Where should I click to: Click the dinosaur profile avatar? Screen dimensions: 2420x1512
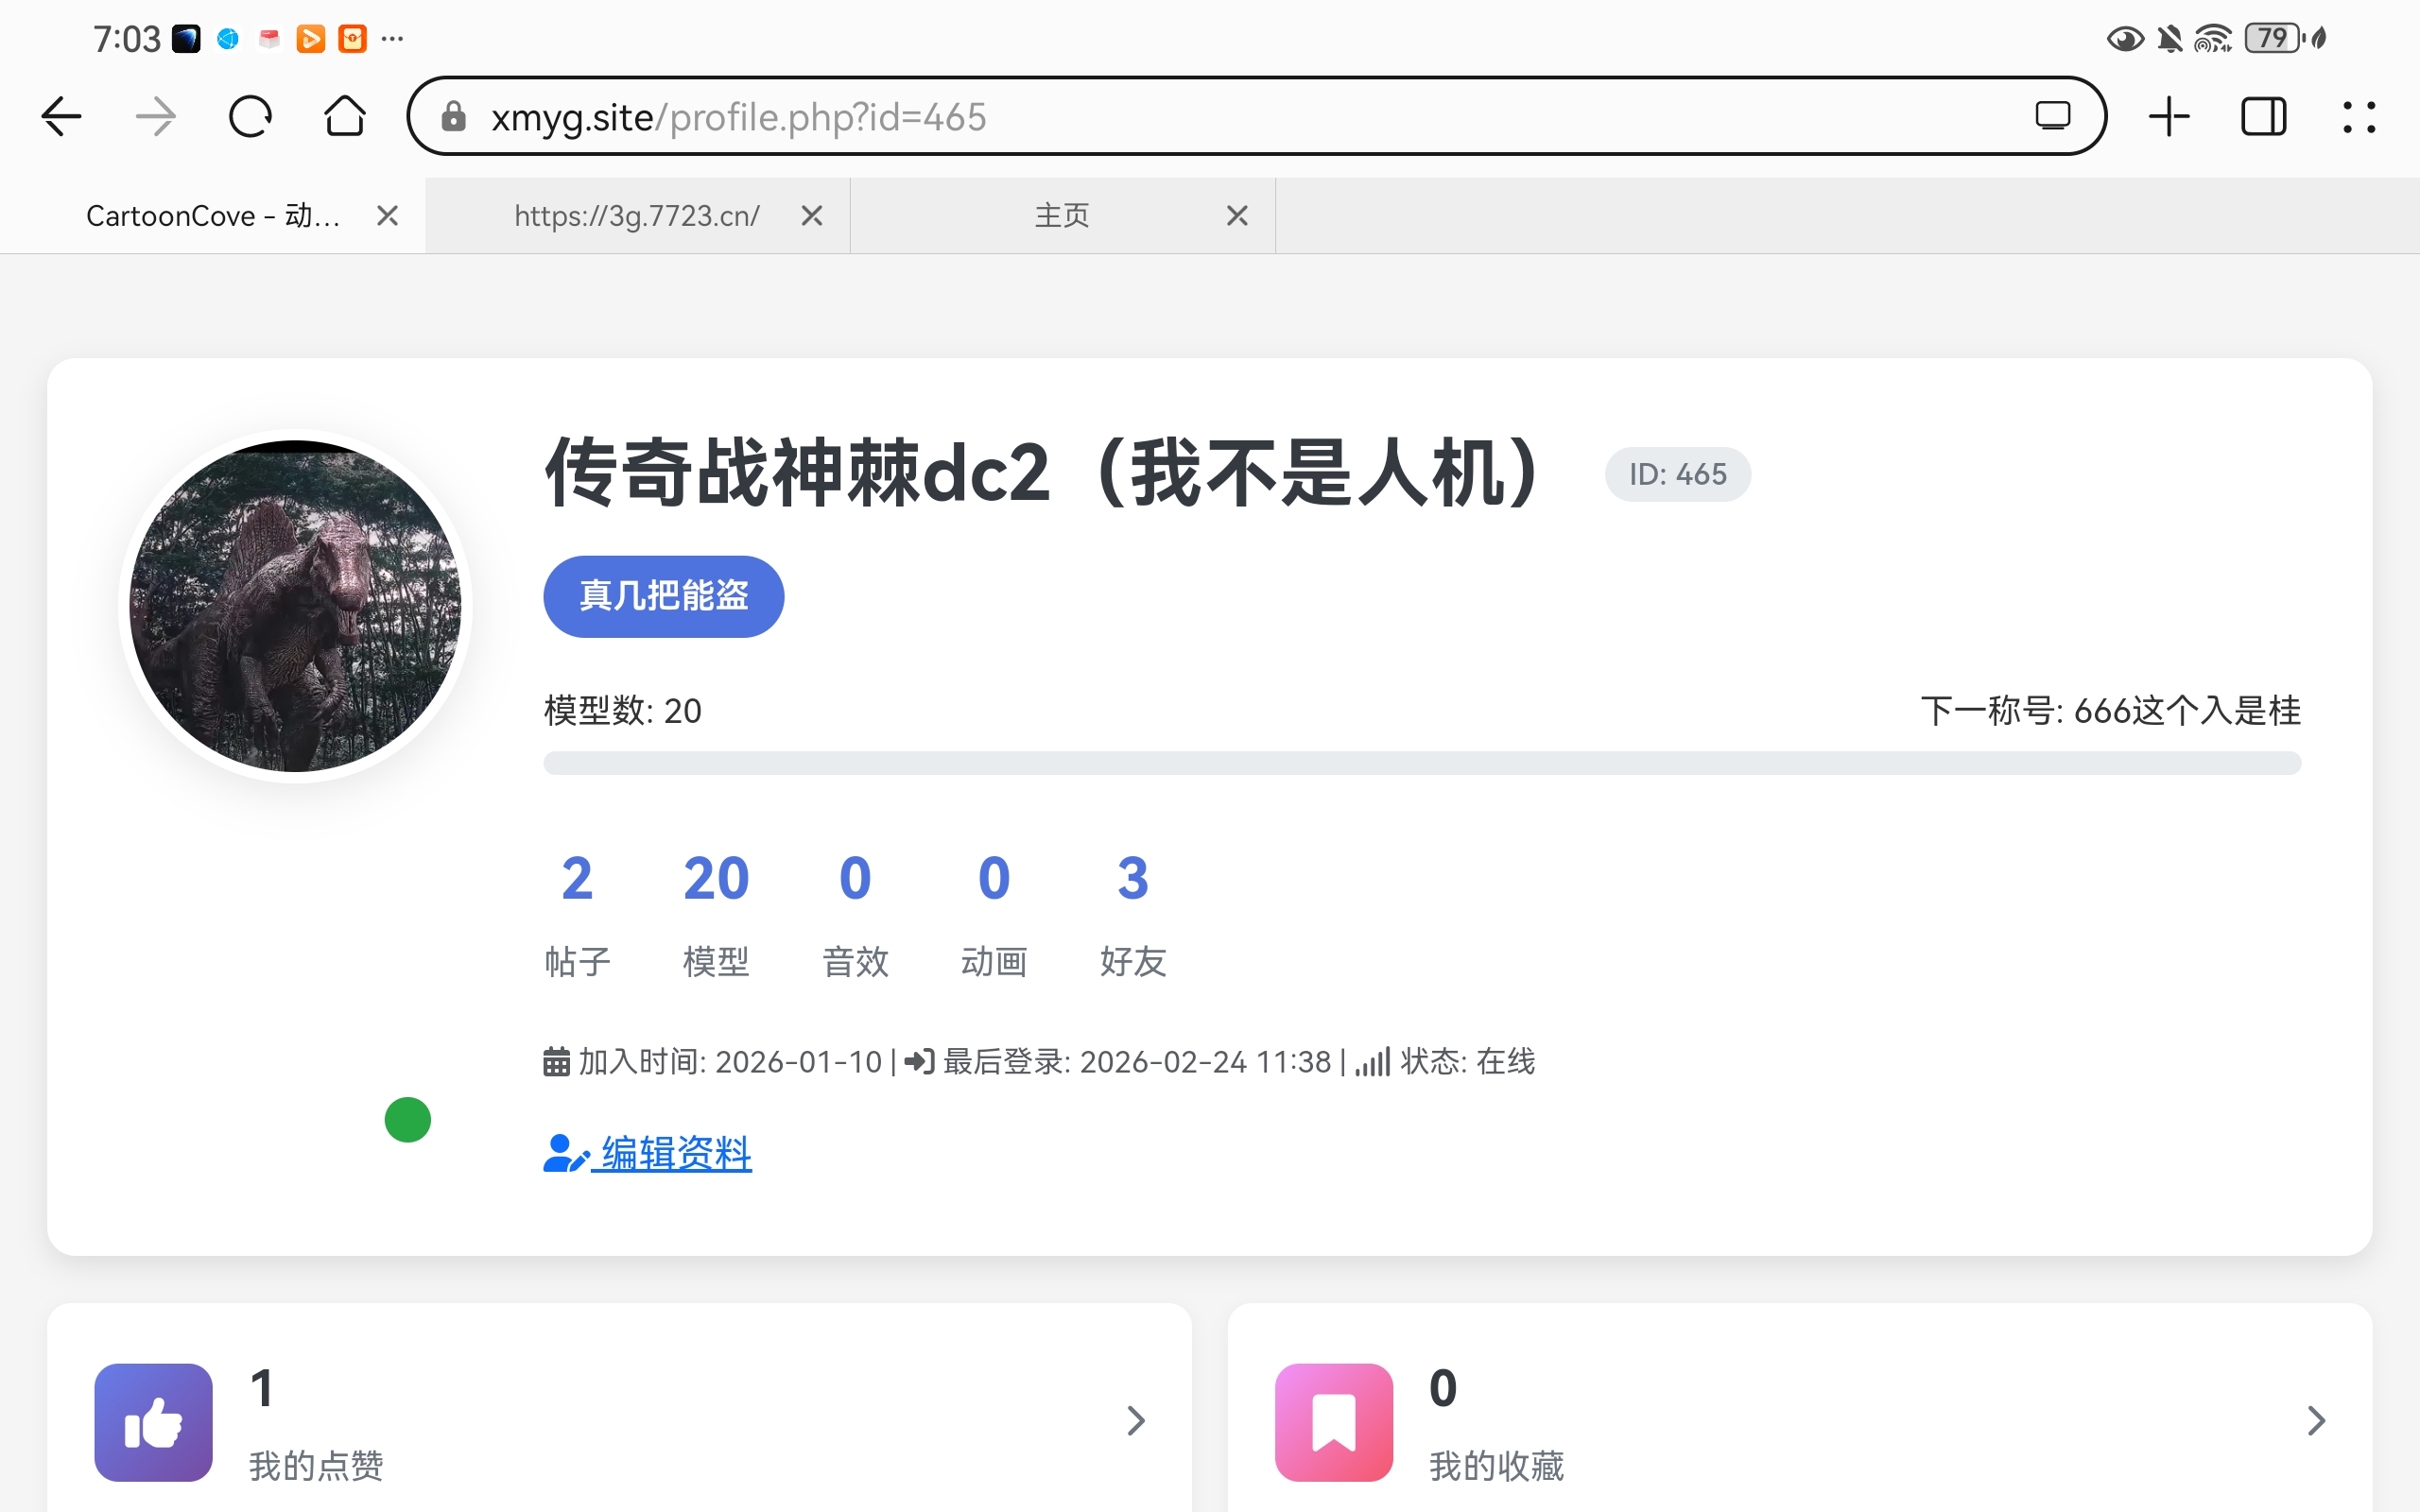tap(295, 605)
